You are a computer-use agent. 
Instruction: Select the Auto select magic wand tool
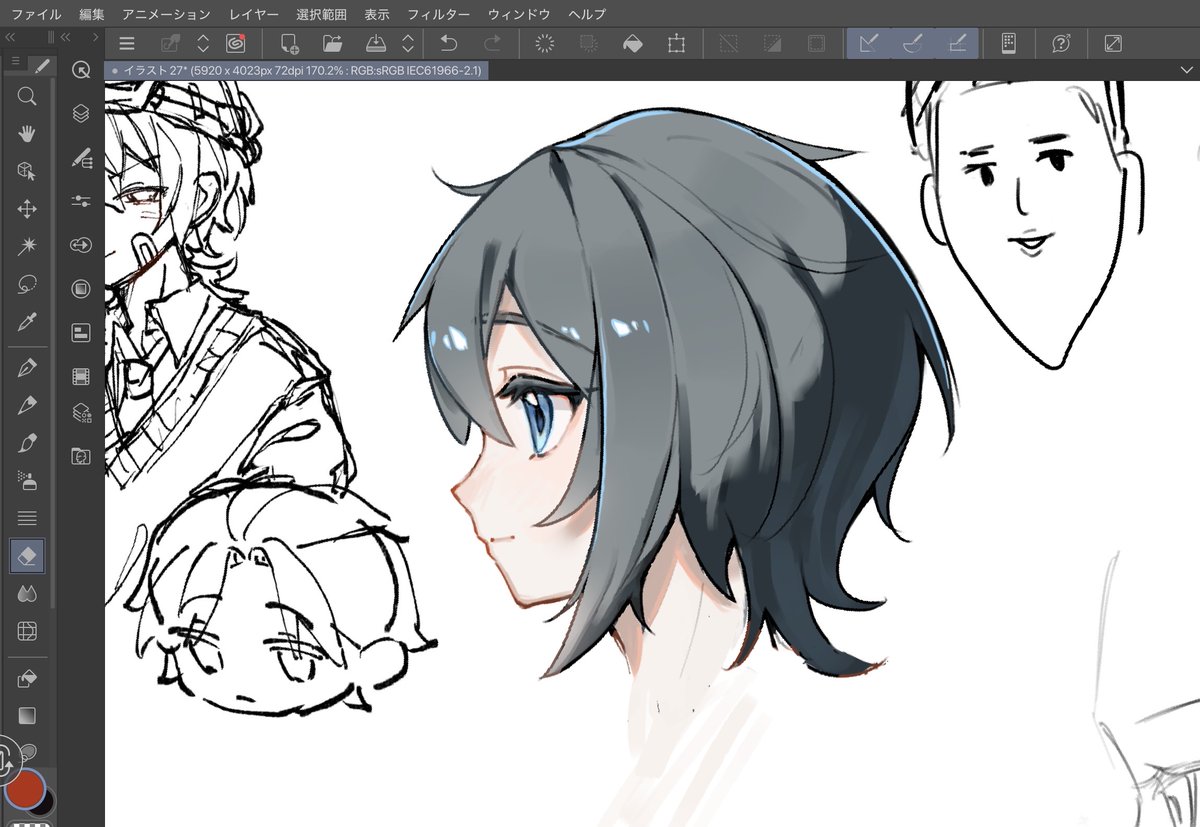pyautogui.click(x=27, y=246)
